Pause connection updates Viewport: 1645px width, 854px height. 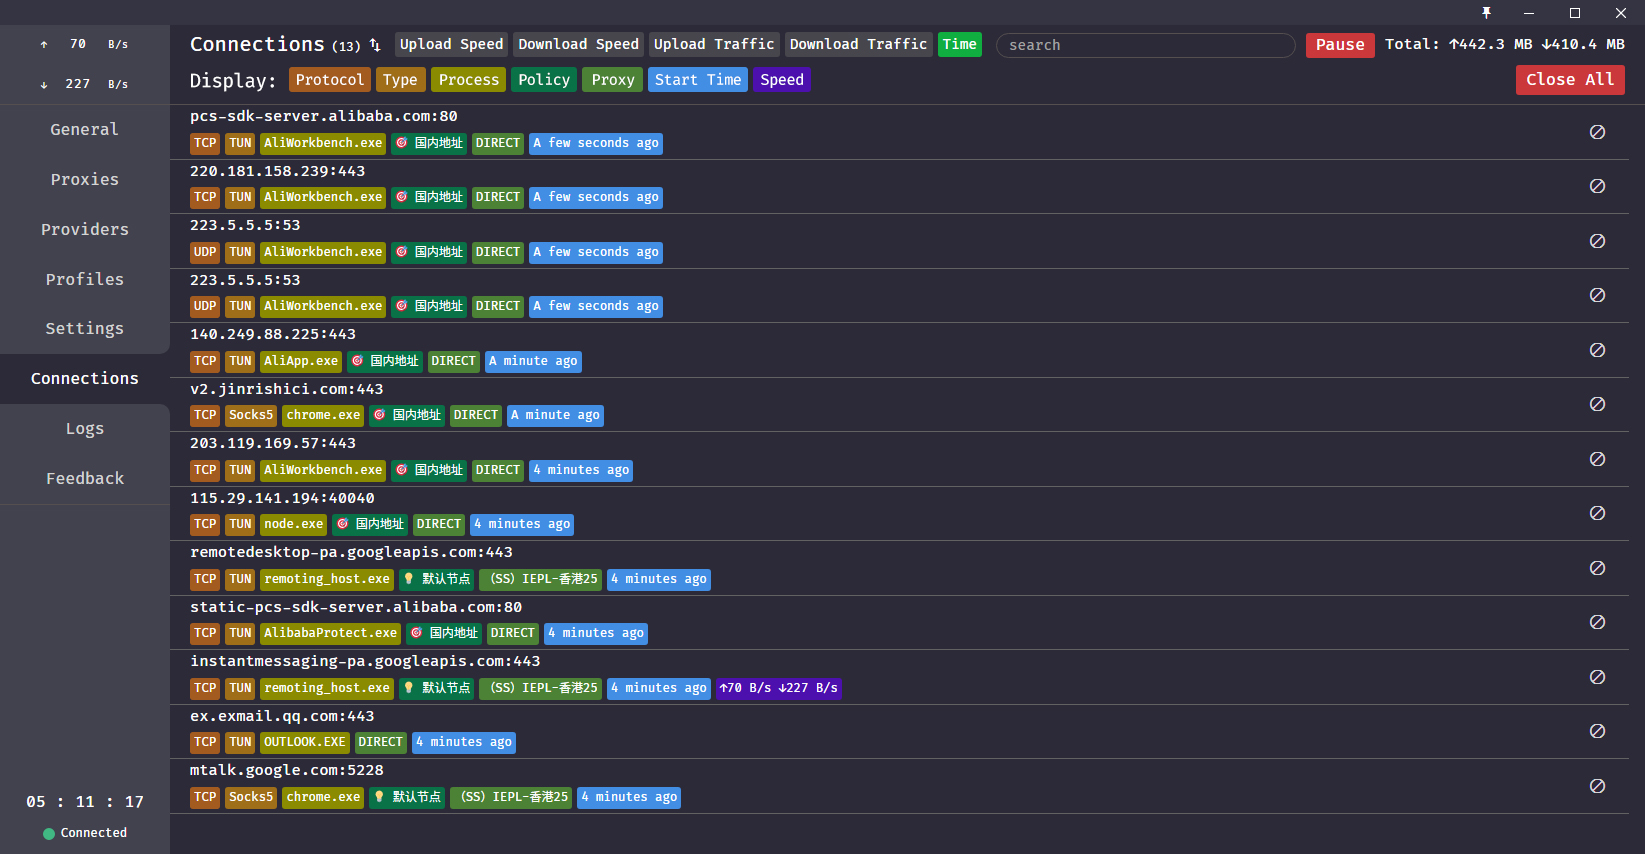point(1340,45)
